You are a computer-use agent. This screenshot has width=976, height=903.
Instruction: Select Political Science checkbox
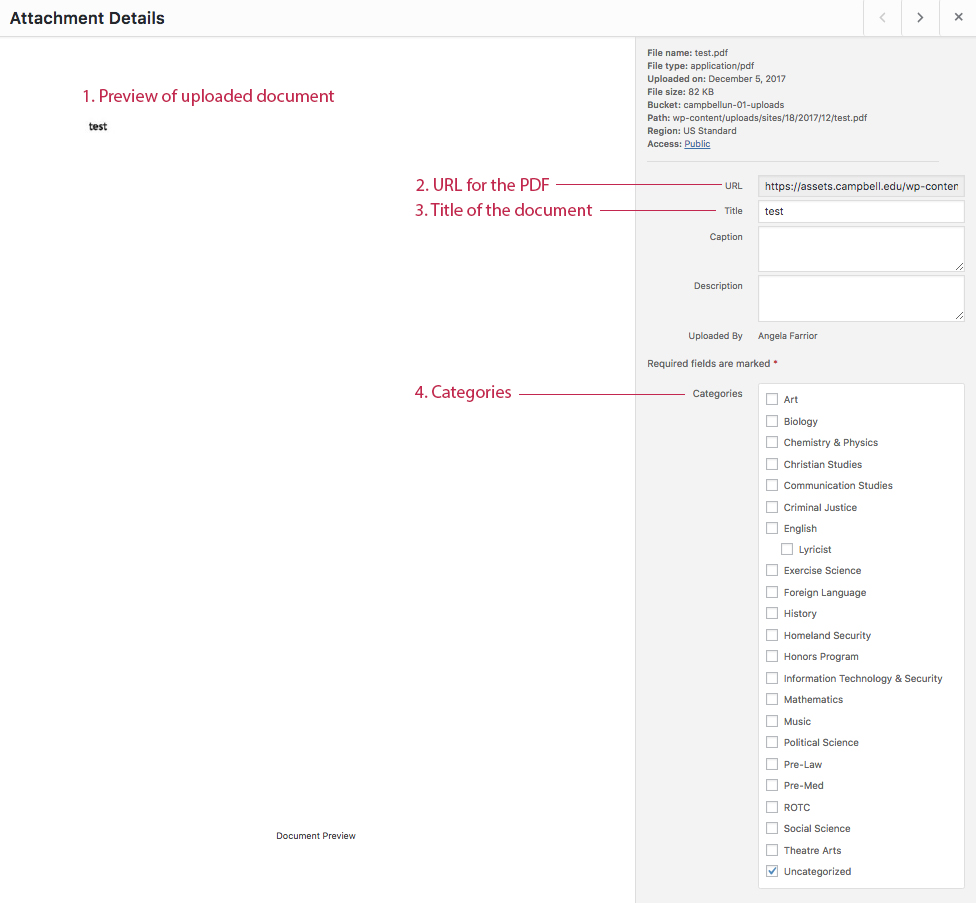coord(772,742)
